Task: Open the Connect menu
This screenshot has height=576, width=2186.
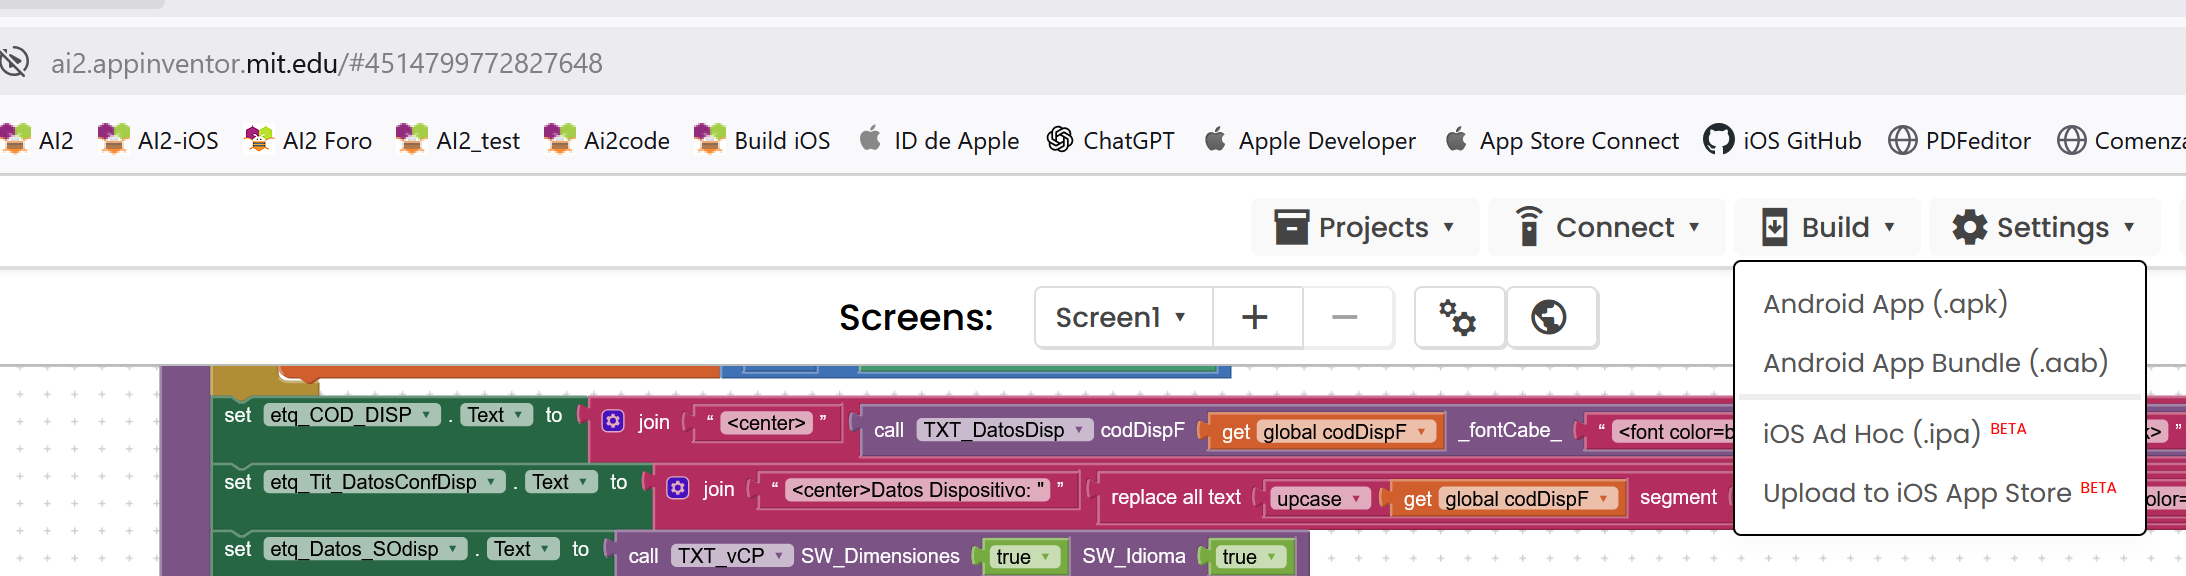Action: (x=1607, y=228)
